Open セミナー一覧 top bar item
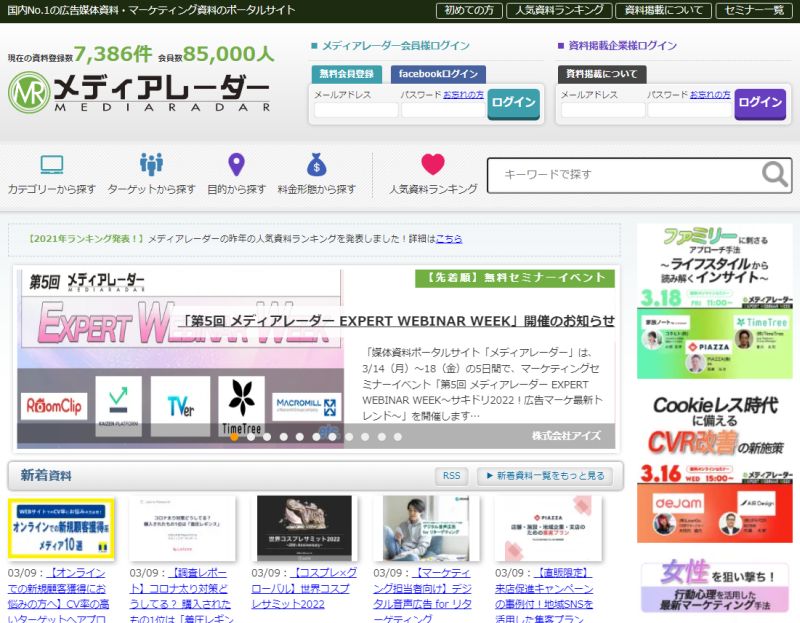800x623 pixels. [x=754, y=10]
